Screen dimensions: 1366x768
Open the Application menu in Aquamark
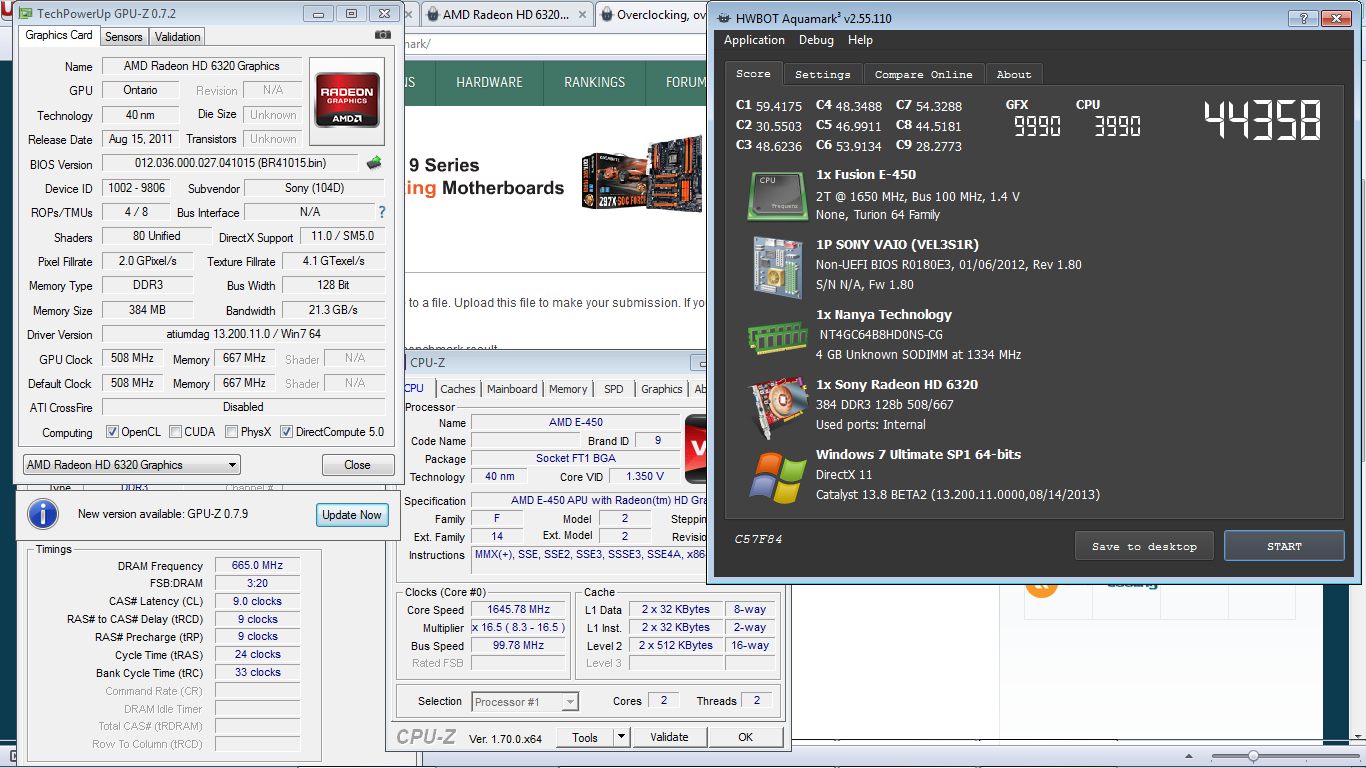point(754,40)
